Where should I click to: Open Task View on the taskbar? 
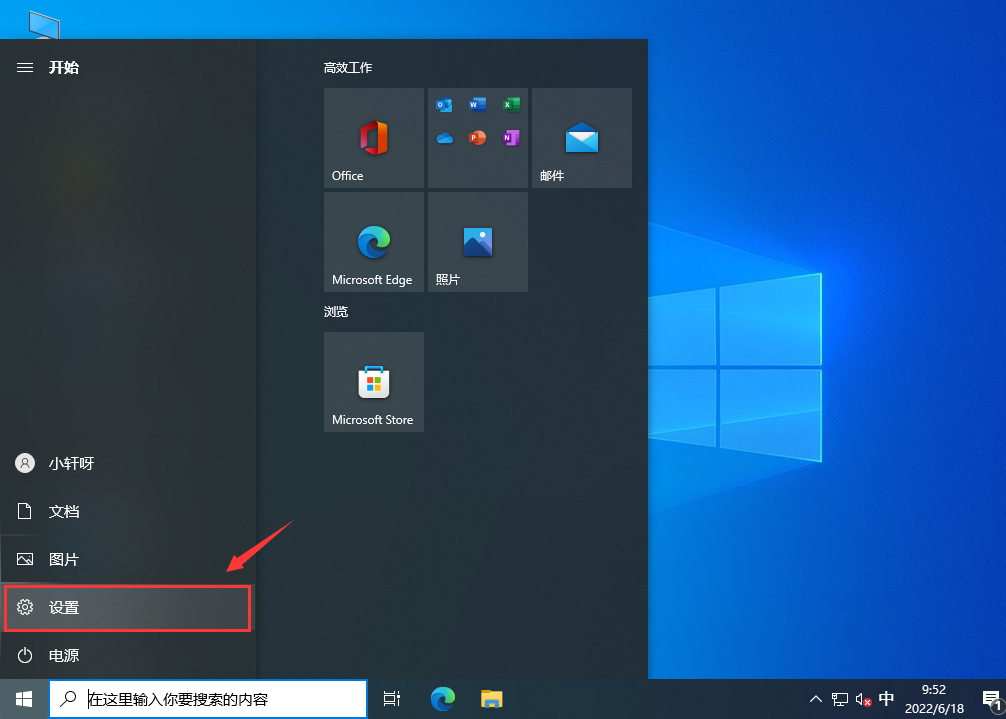(x=391, y=699)
